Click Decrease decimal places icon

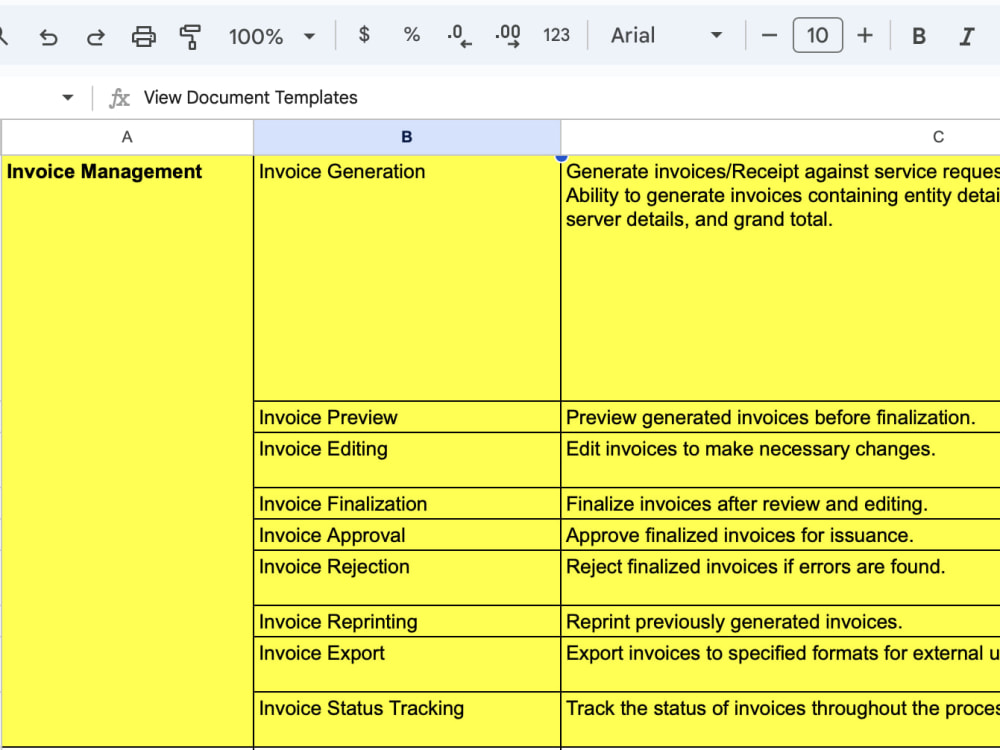(x=459, y=36)
